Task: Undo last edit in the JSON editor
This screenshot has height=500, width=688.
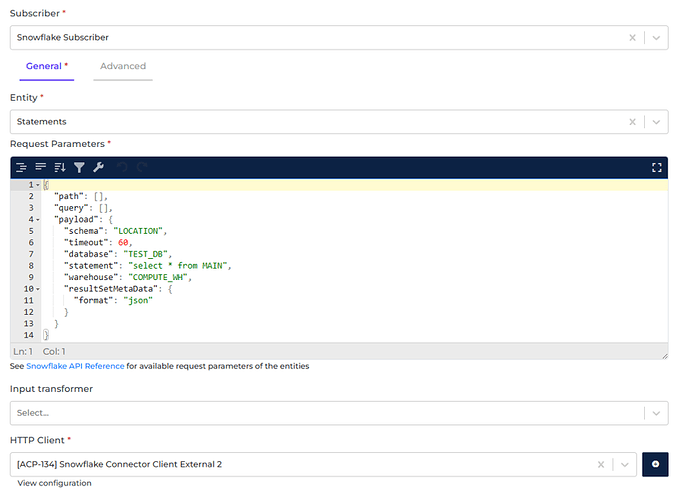Action: click(x=122, y=167)
